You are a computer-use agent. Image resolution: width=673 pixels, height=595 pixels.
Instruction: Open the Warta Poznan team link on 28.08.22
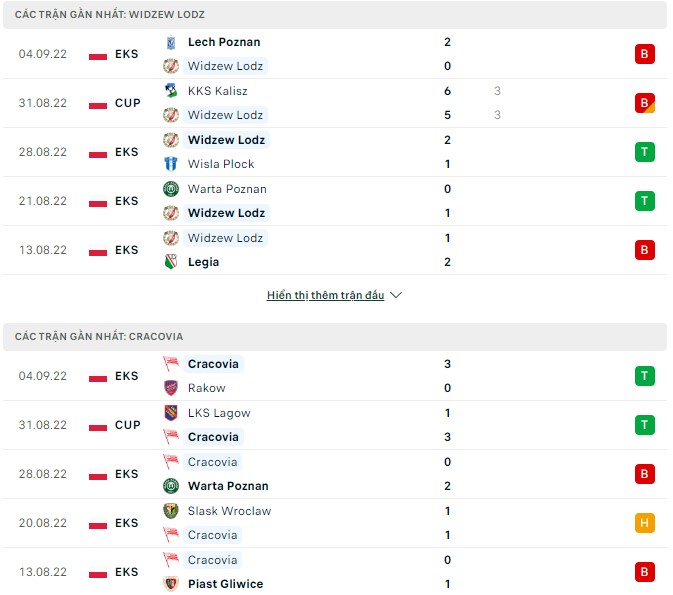228,486
